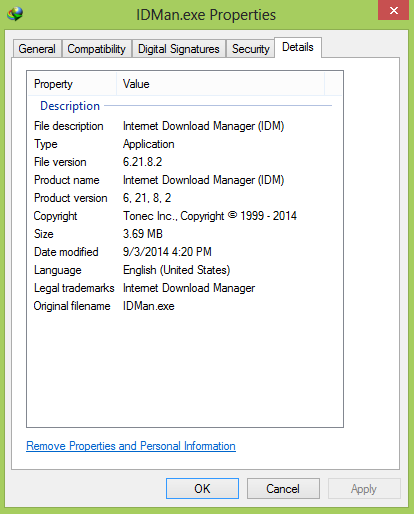Open Remove Properties and Personal Information link

pos(131,446)
